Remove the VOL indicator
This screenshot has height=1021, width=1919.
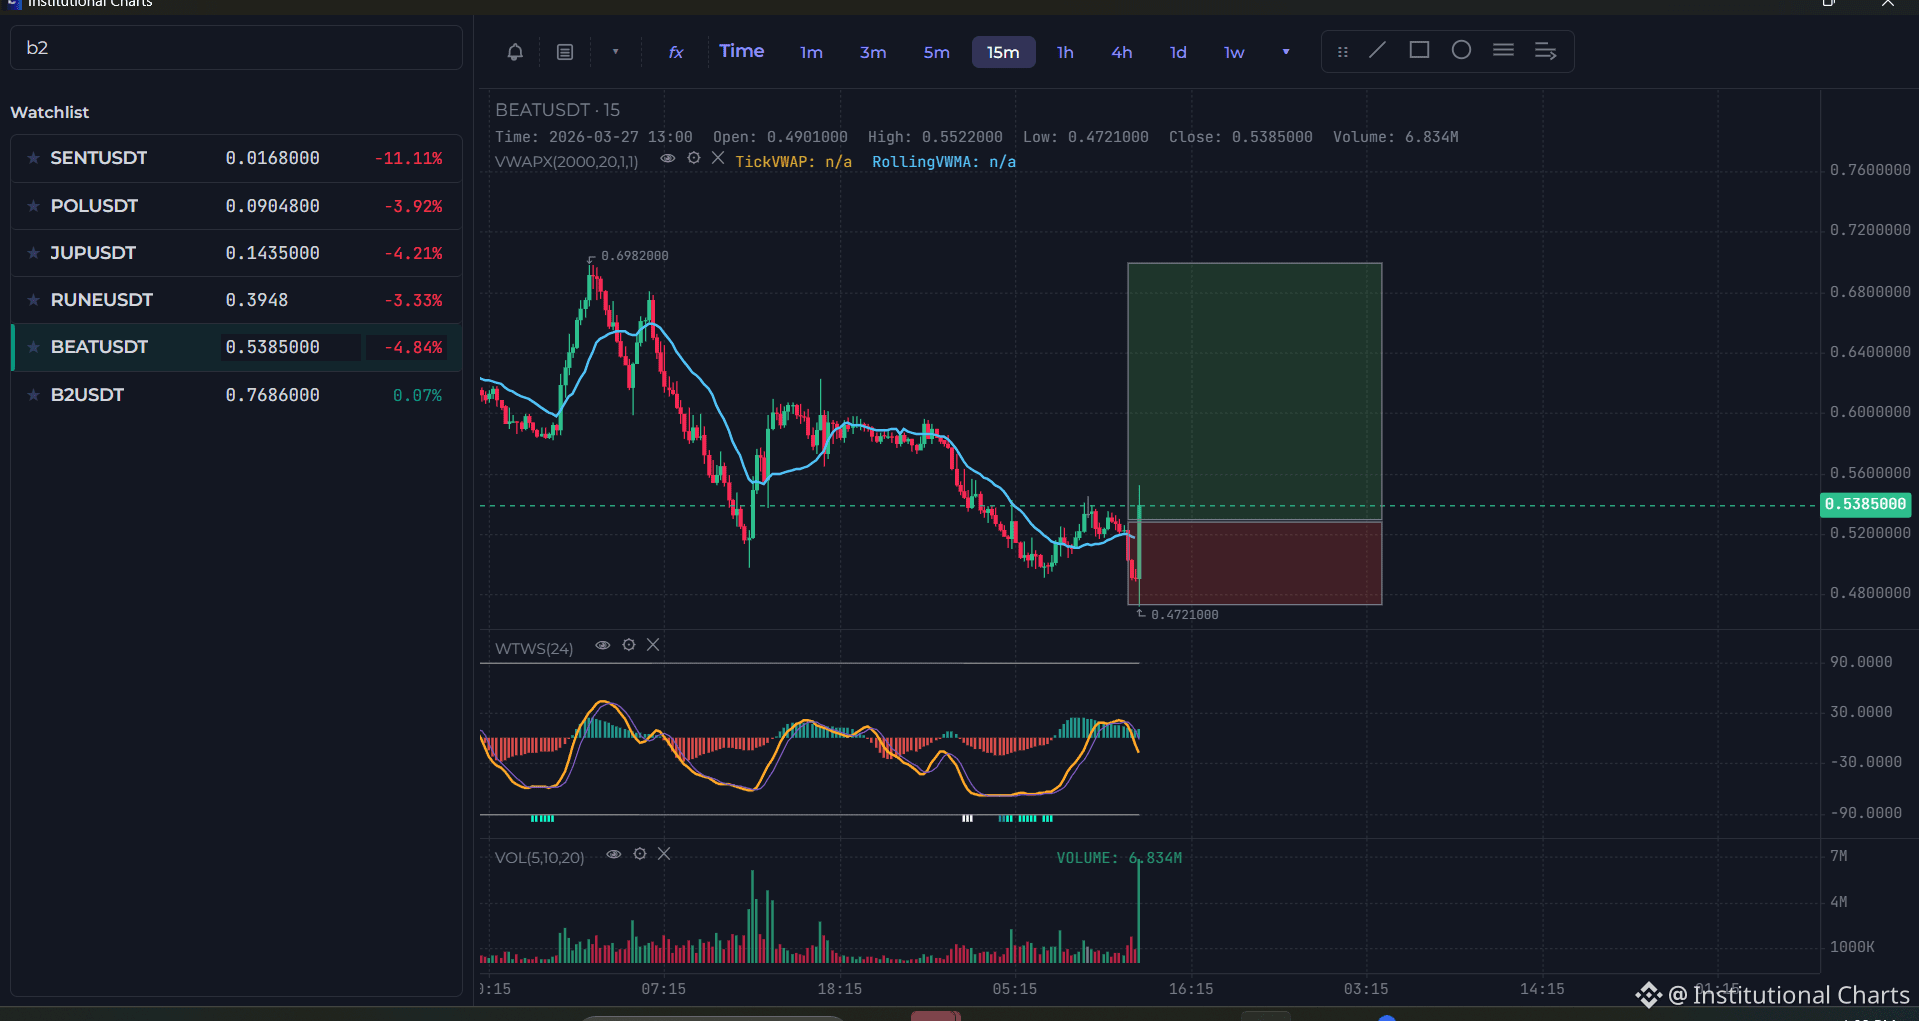[664, 854]
